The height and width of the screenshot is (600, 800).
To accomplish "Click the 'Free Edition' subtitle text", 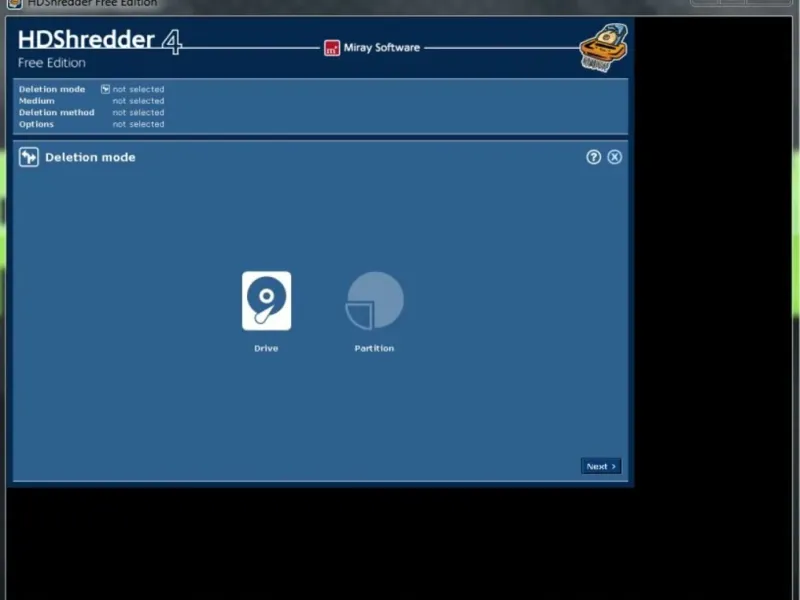I will pyautogui.click(x=52, y=63).
